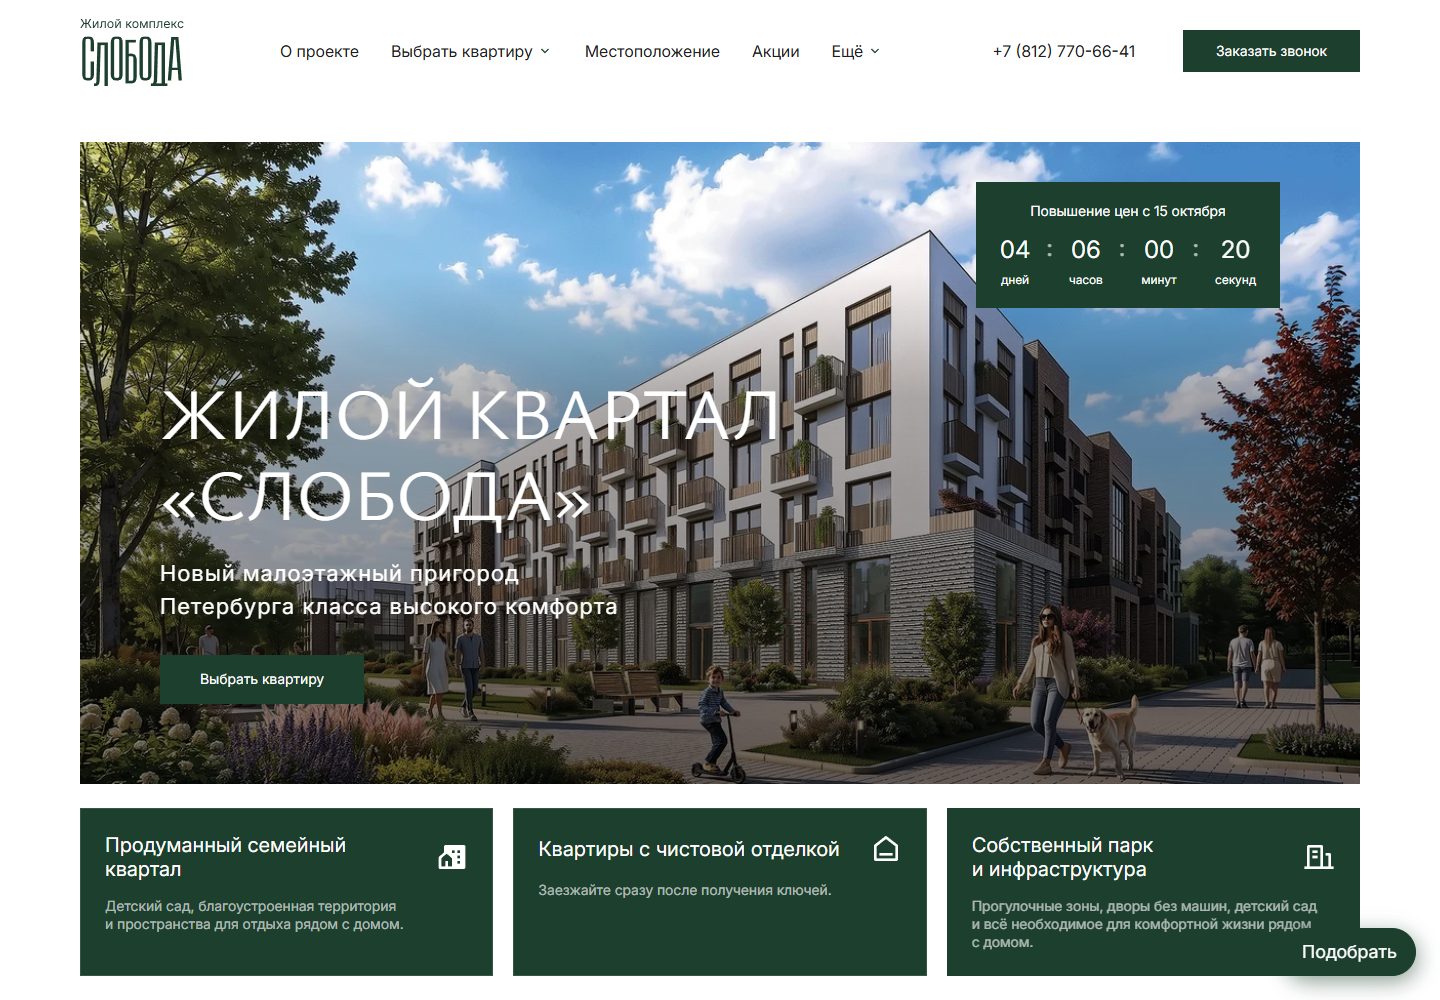Screen dimensions: 1440x1000
Task: Click the countdown hours value '06'
Action: 1086,249
